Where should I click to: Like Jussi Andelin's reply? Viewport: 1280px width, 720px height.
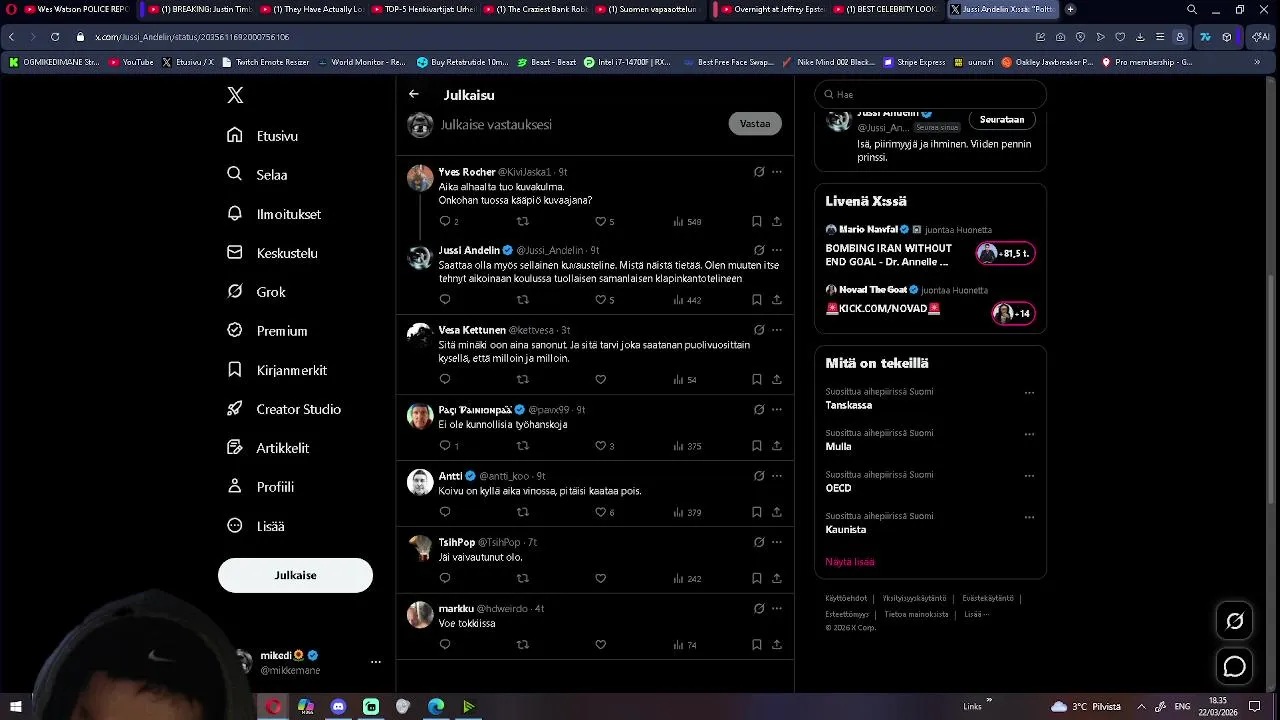pyautogui.click(x=600, y=299)
